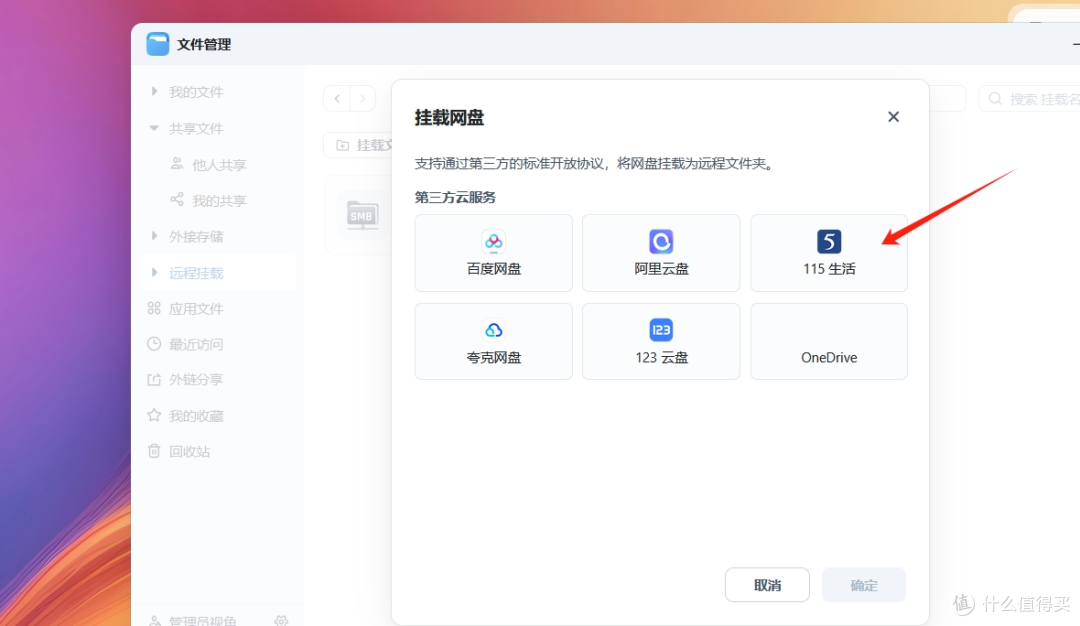This screenshot has height=626, width=1080.
Task: Choose the OneDrive cloud service card
Action: (829, 342)
